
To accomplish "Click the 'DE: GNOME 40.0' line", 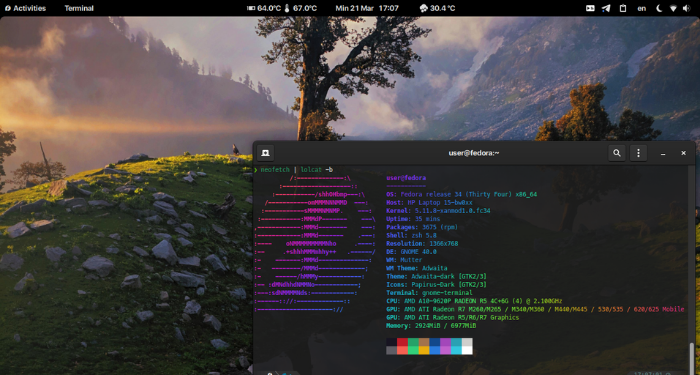I will [411, 252].
